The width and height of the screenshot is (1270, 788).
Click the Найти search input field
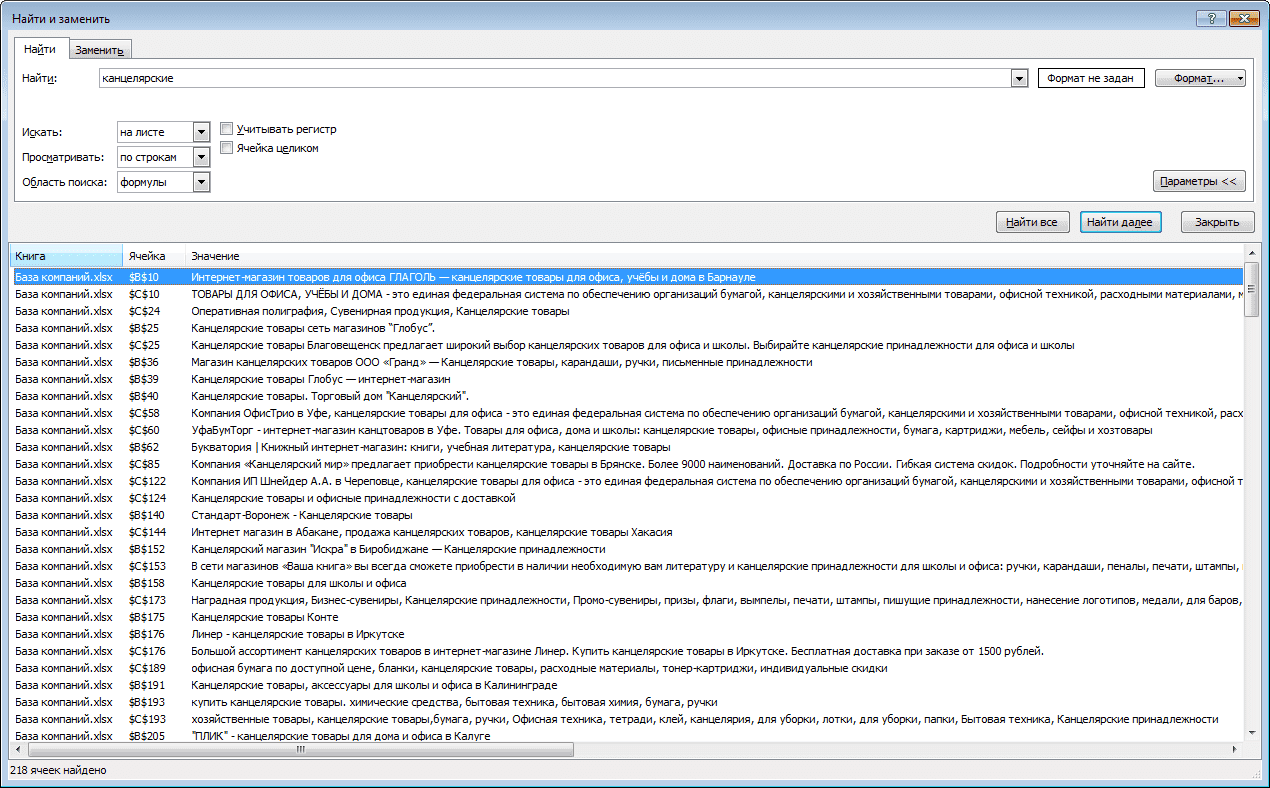[x=555, y=78]
